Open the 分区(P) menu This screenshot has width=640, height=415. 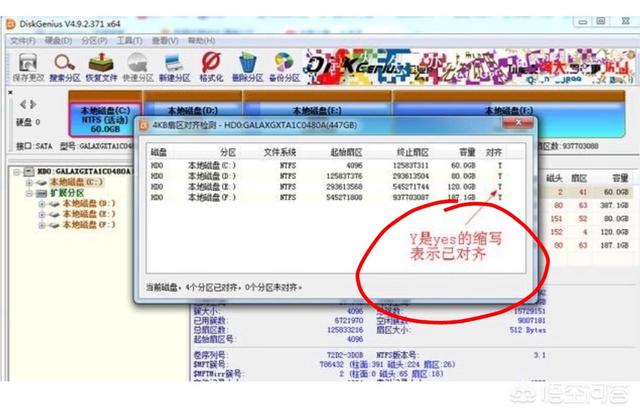coord(94,41)
